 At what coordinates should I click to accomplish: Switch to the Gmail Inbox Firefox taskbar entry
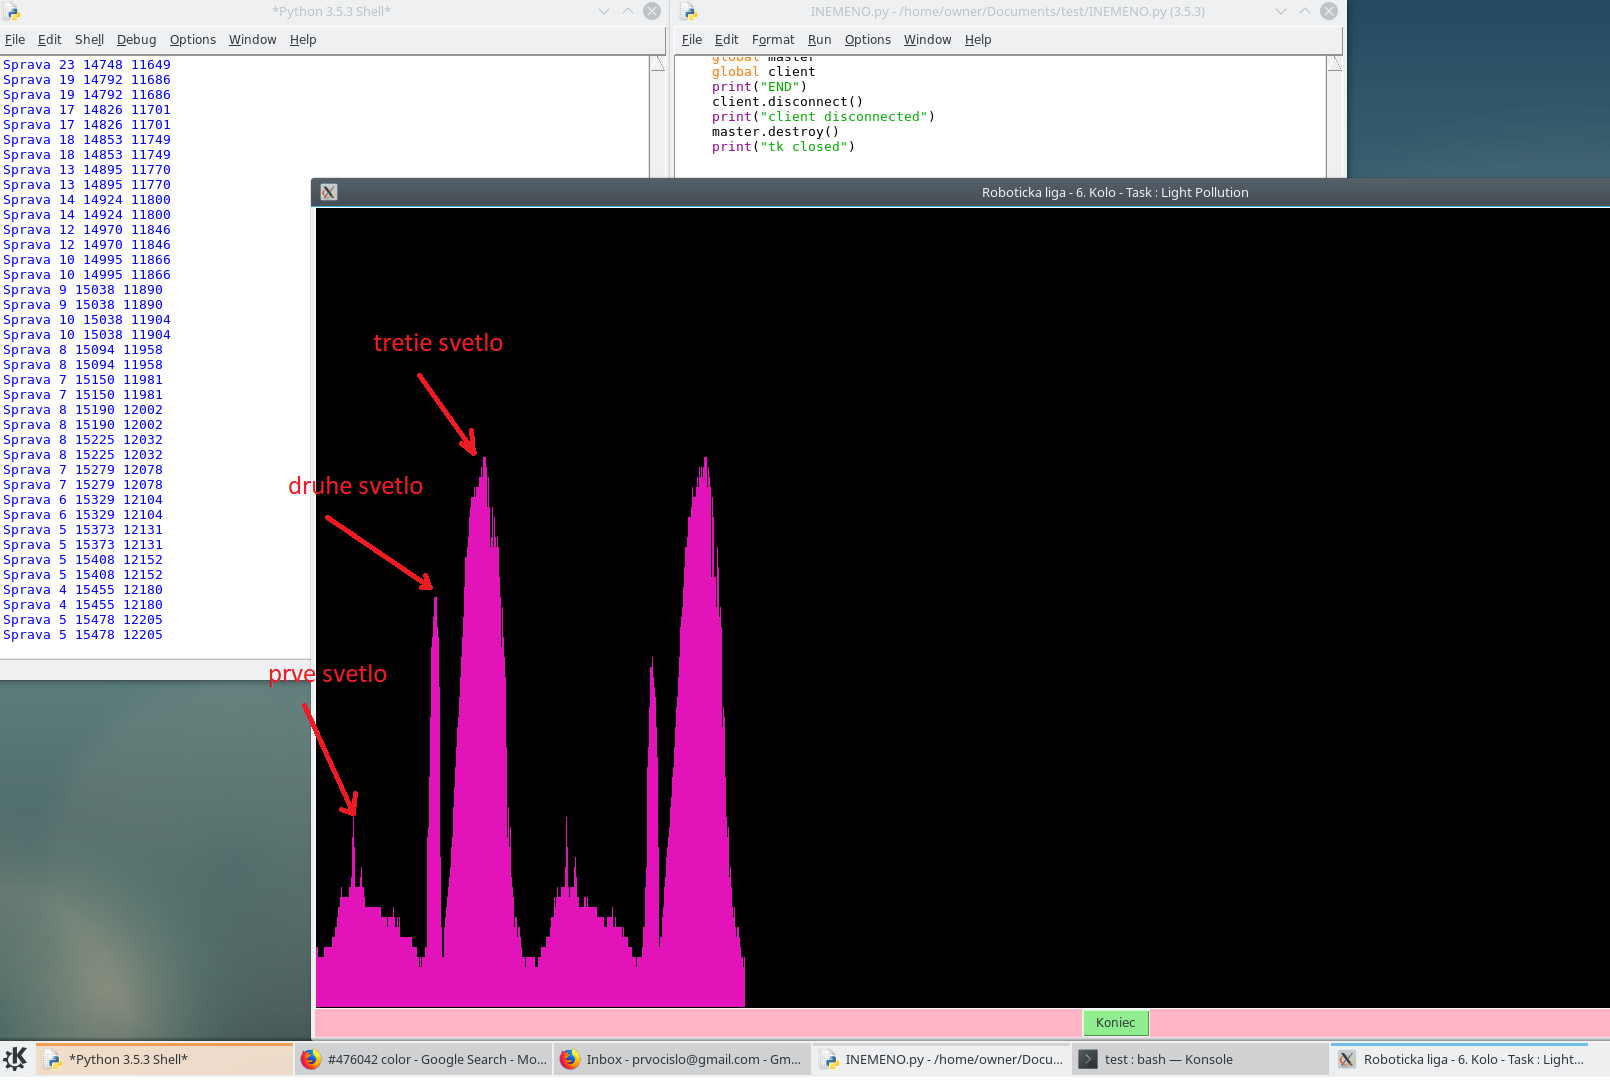(x=681, y=1060)
